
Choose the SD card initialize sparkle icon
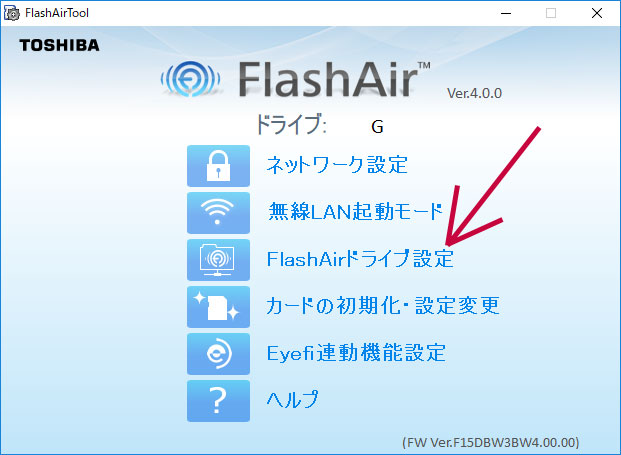pos(218,307)
